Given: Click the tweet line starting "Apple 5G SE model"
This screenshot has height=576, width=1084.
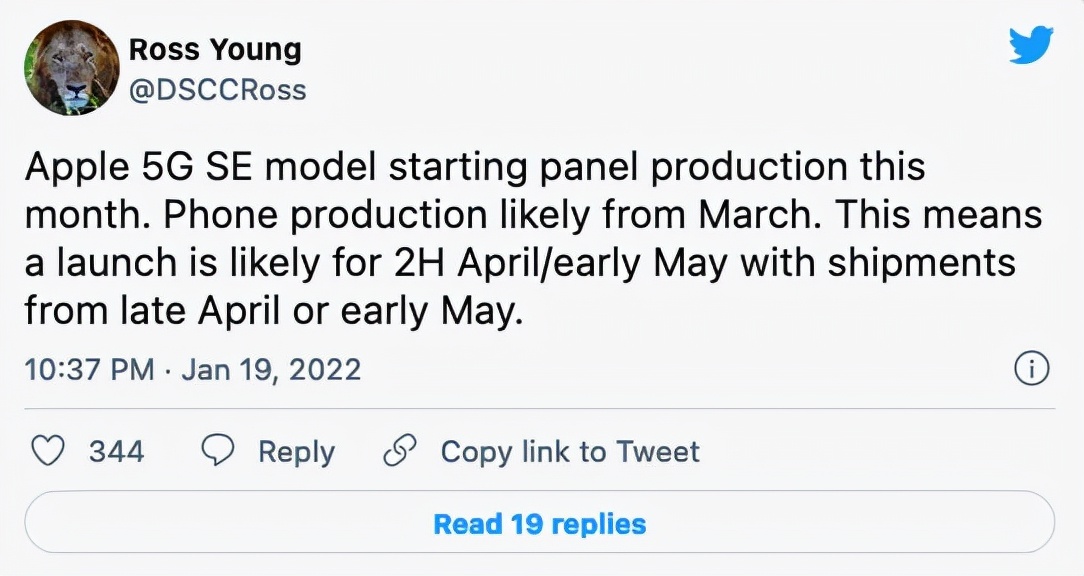Looking at the screenshot, I should (x=475, y=168).
